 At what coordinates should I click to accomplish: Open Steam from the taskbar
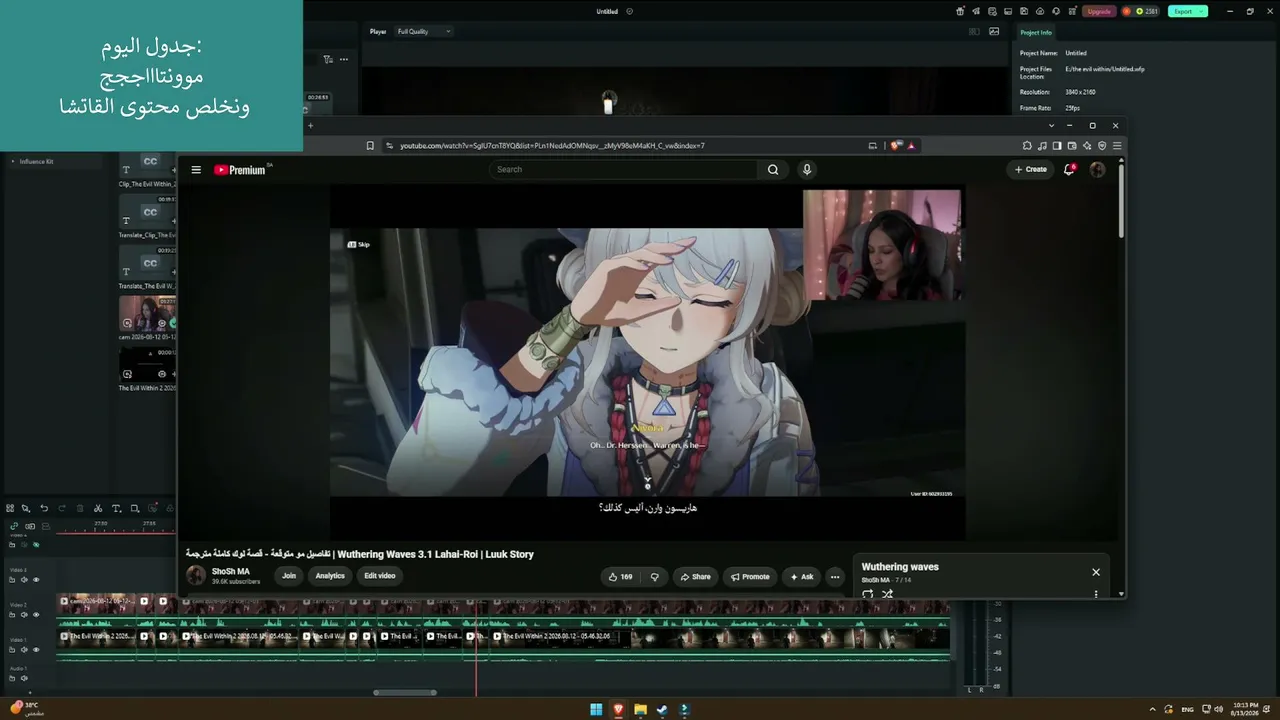[662, 710]
